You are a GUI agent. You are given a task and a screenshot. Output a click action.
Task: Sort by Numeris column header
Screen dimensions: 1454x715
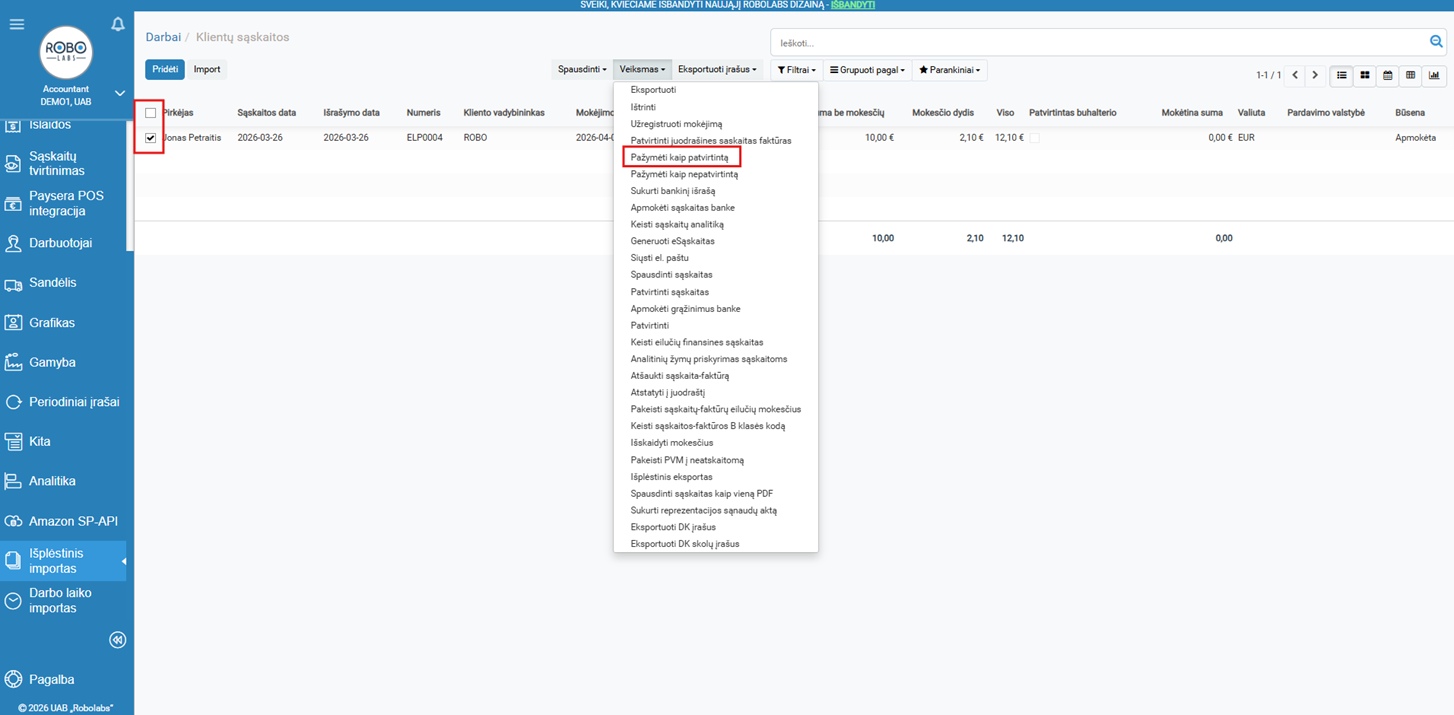(x=423, y=113)
